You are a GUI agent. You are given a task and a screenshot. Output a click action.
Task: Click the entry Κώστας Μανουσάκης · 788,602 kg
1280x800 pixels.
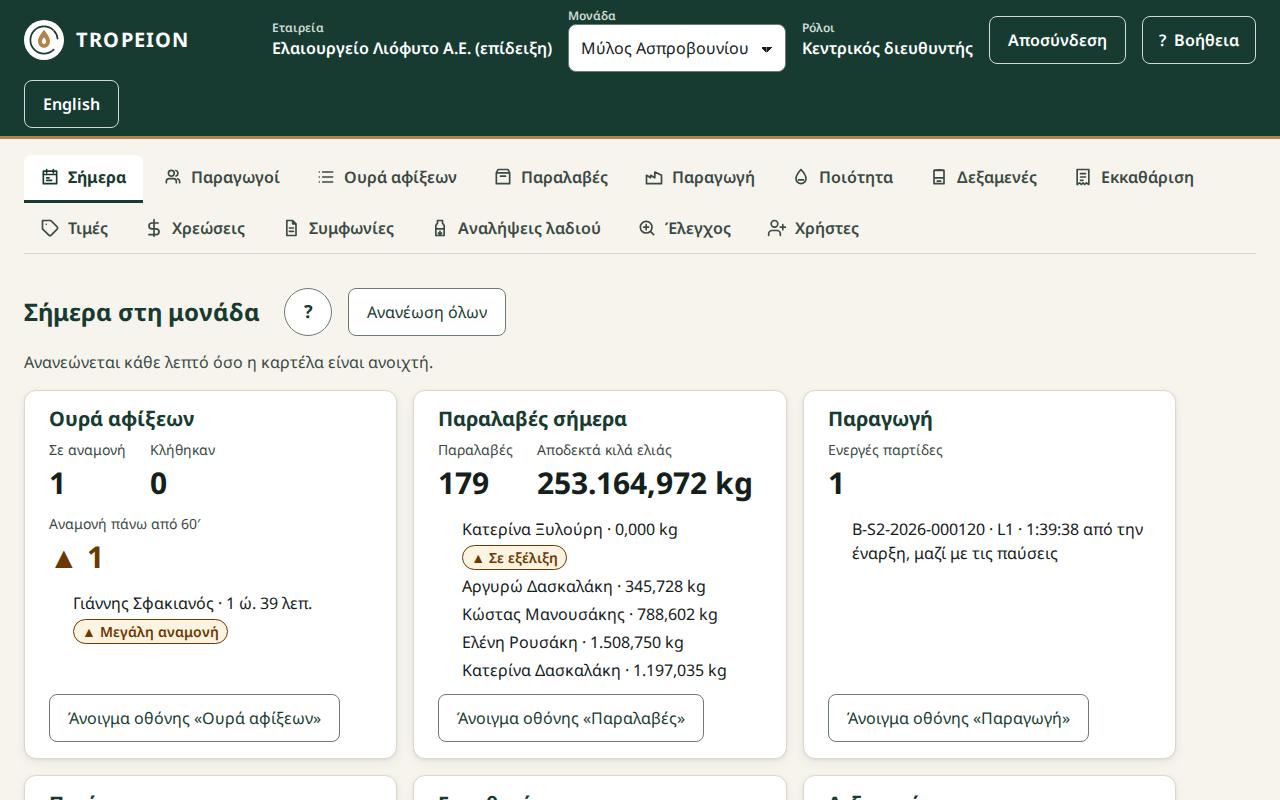[x=590, y=614]
